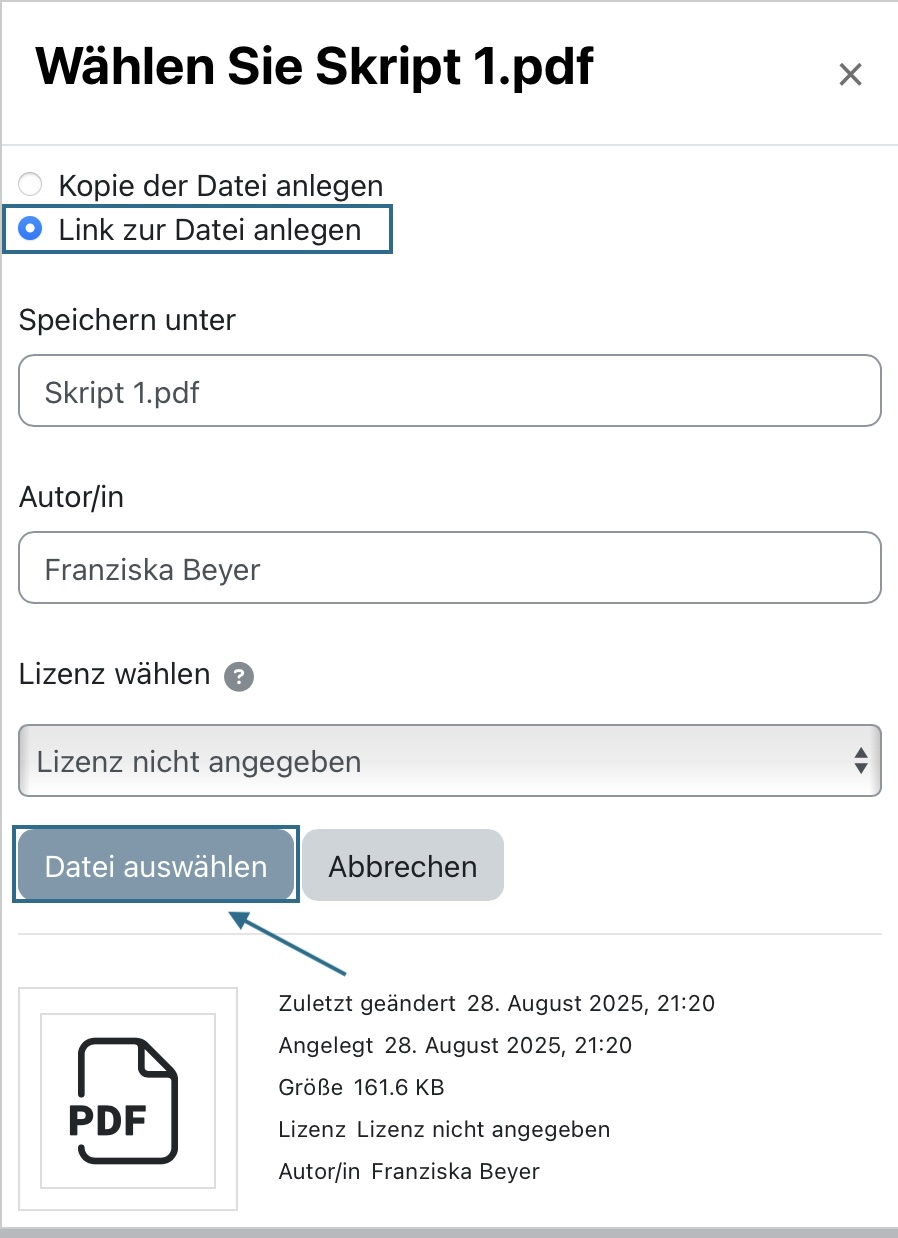Click the Speichern unter label
The height and width of the screenshot is (1238, 898).
pyautogui.click(x=127, y=320)
